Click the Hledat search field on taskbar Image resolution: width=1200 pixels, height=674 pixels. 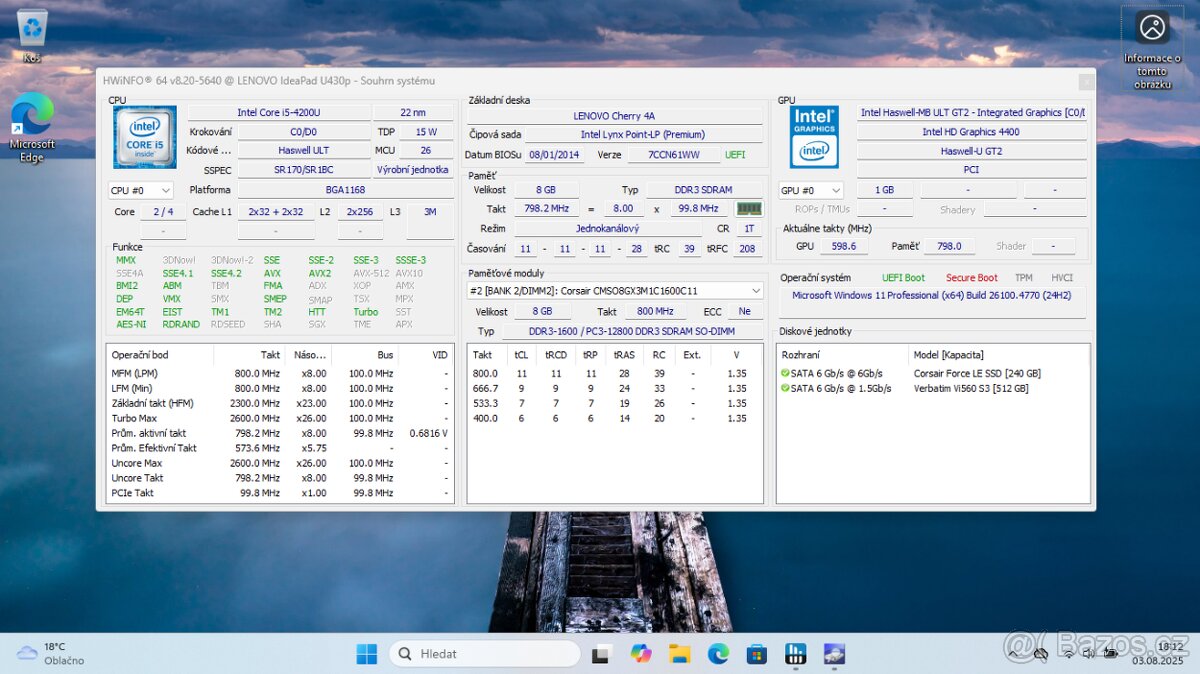tap(485, 653)
